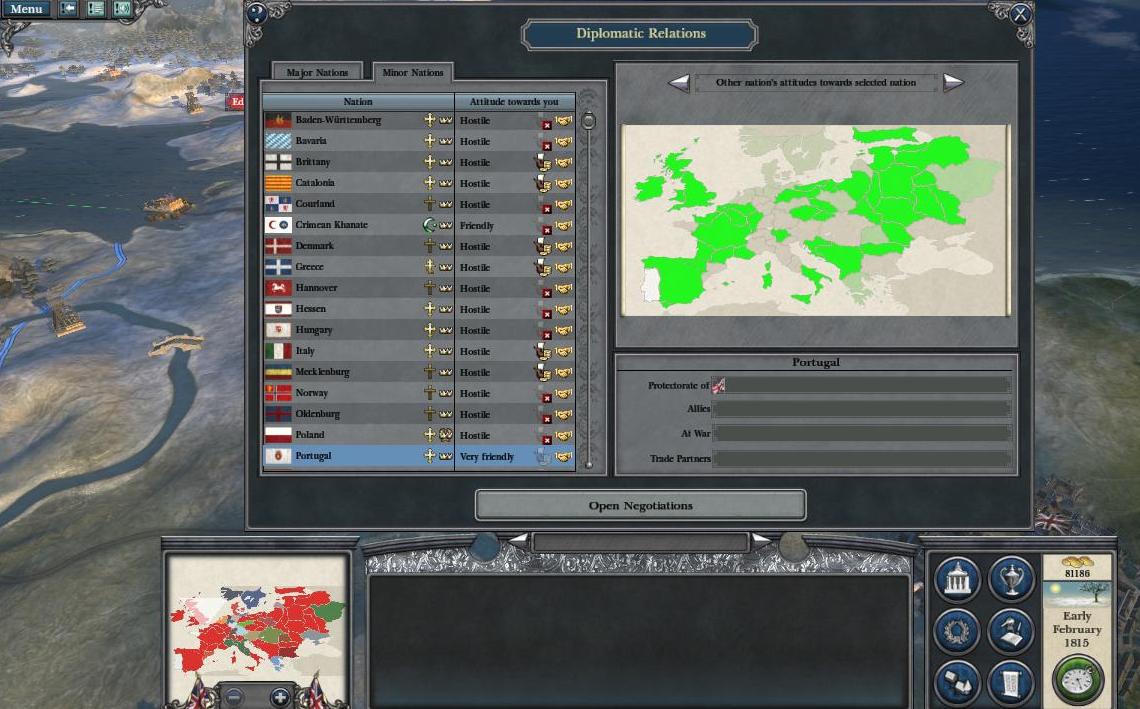Select the Bavaria row
The width and height of the screenshot is (1140, 709).
point(419,141)
